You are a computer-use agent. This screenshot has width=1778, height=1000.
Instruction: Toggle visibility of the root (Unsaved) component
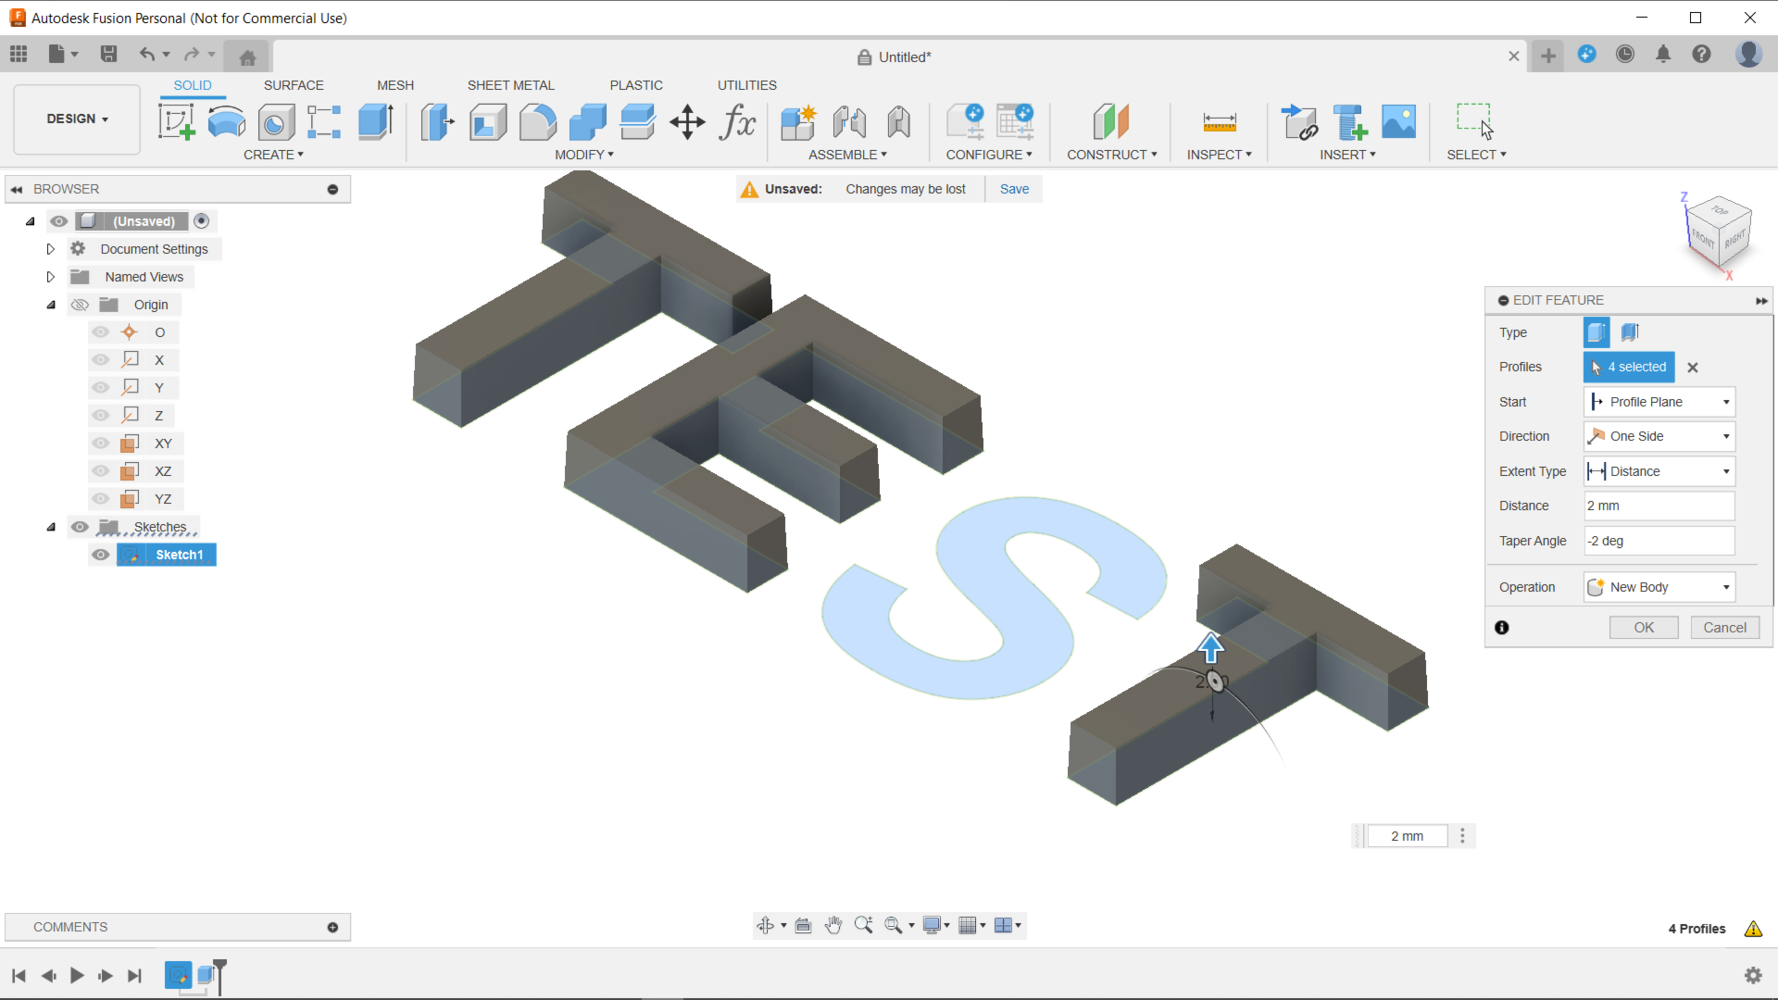pyautogui.click(x=59, y=221)
